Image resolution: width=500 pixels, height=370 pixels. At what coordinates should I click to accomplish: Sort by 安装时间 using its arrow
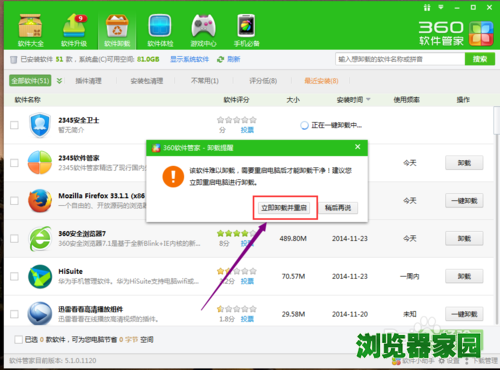click(x=368, y=99)
